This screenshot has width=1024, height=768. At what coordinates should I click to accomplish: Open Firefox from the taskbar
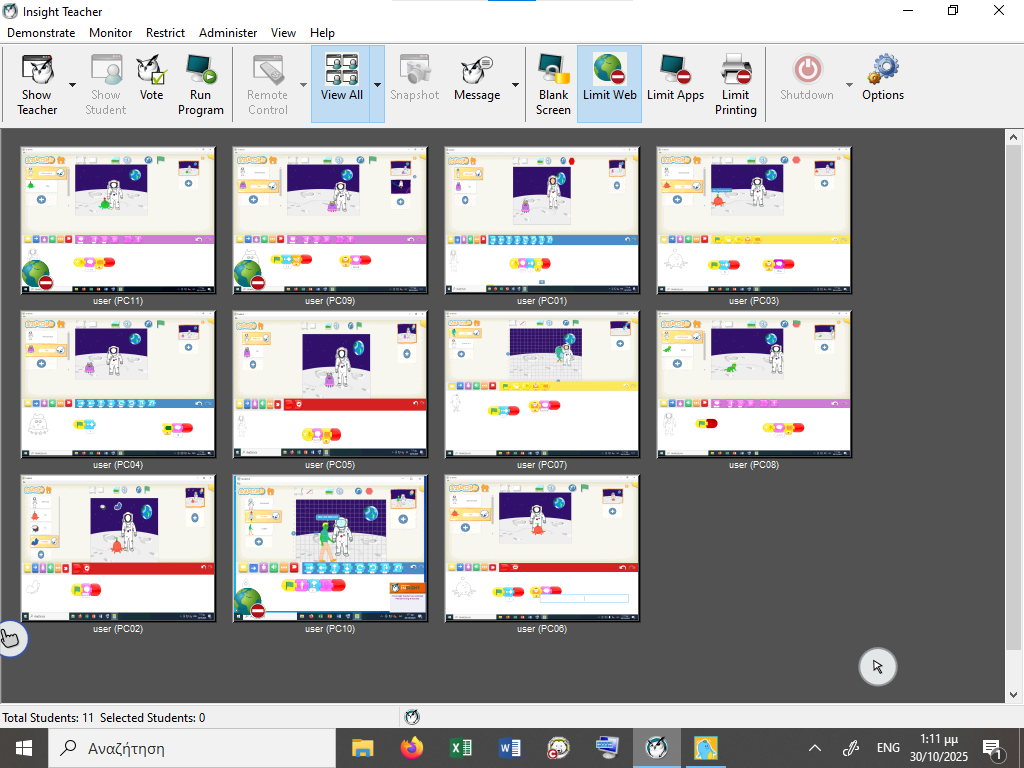[x=411, y=748]
